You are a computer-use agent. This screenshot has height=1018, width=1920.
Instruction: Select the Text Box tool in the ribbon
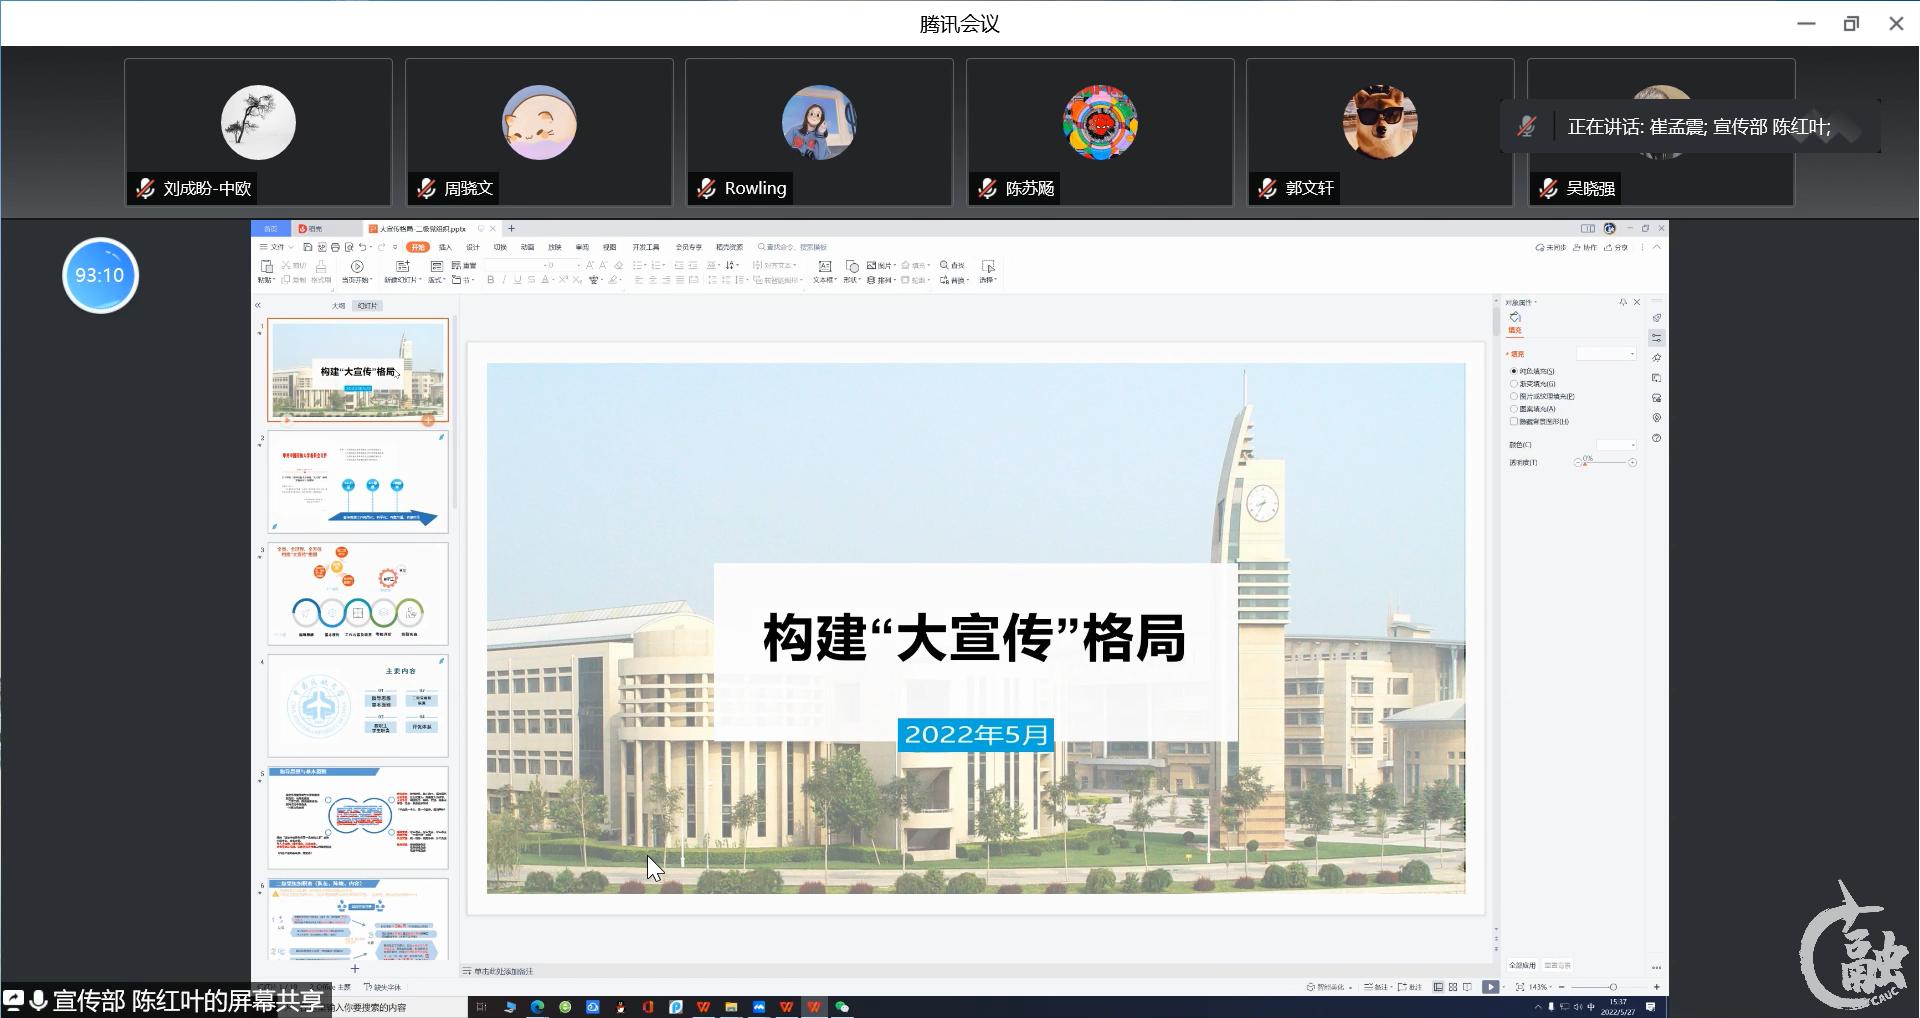click(x=825, y=272)
